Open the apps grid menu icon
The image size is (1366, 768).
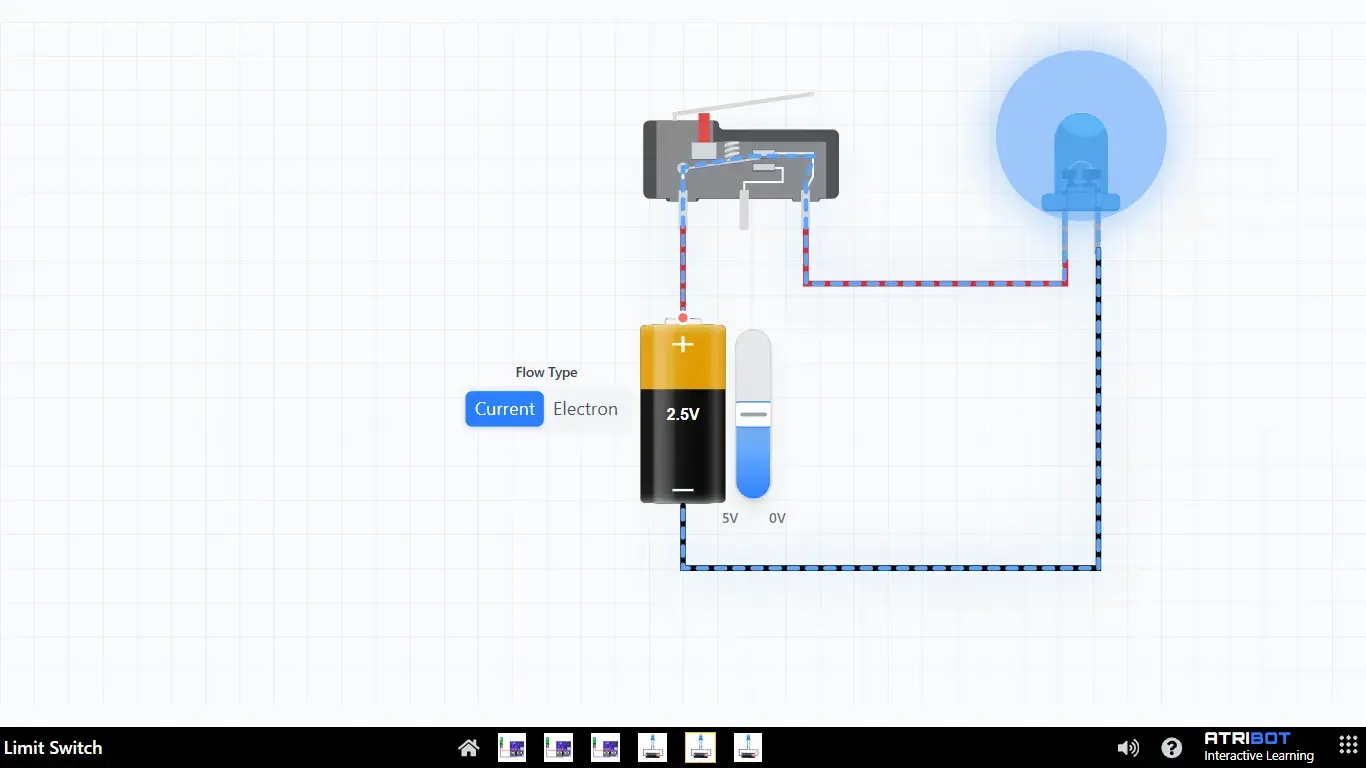(1347, 747)
